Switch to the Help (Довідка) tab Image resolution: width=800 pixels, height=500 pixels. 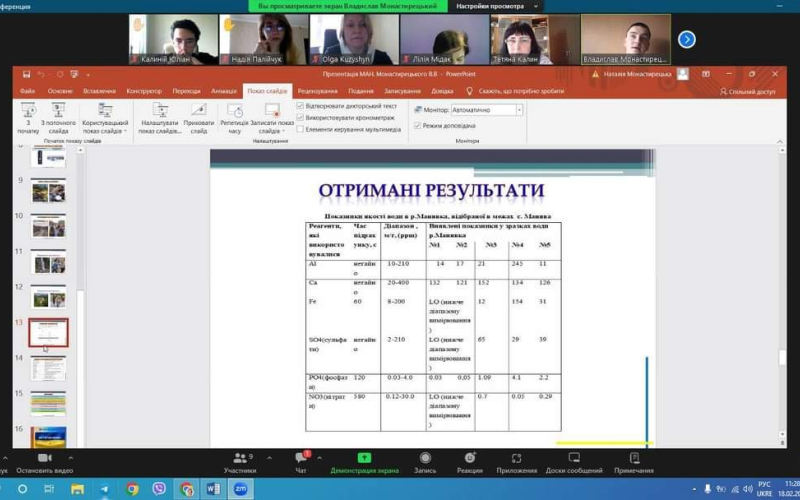tap(442, 91)
